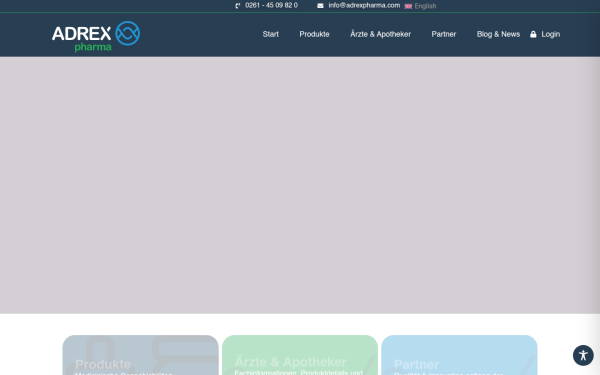Call the phone number 0261 - 45 09 82 0
This screenshot has width=600, height=375.
pos(271,5)
